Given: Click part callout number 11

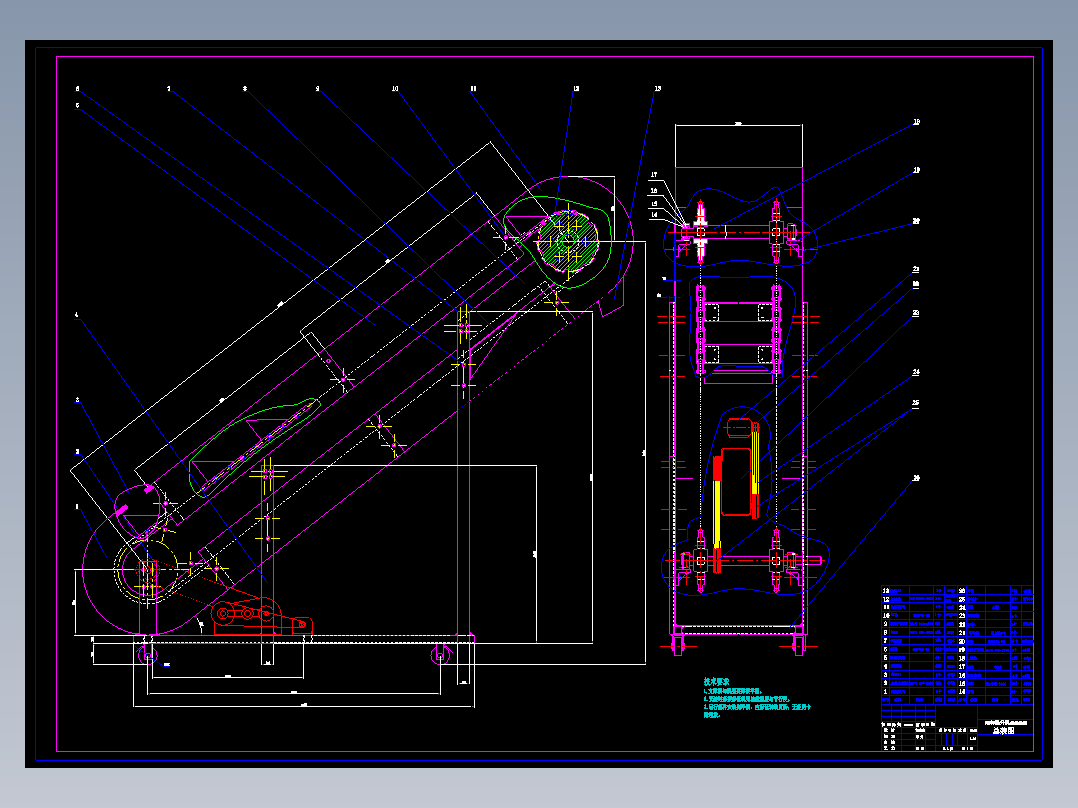Looking at the screenshot, I should 473,89.
